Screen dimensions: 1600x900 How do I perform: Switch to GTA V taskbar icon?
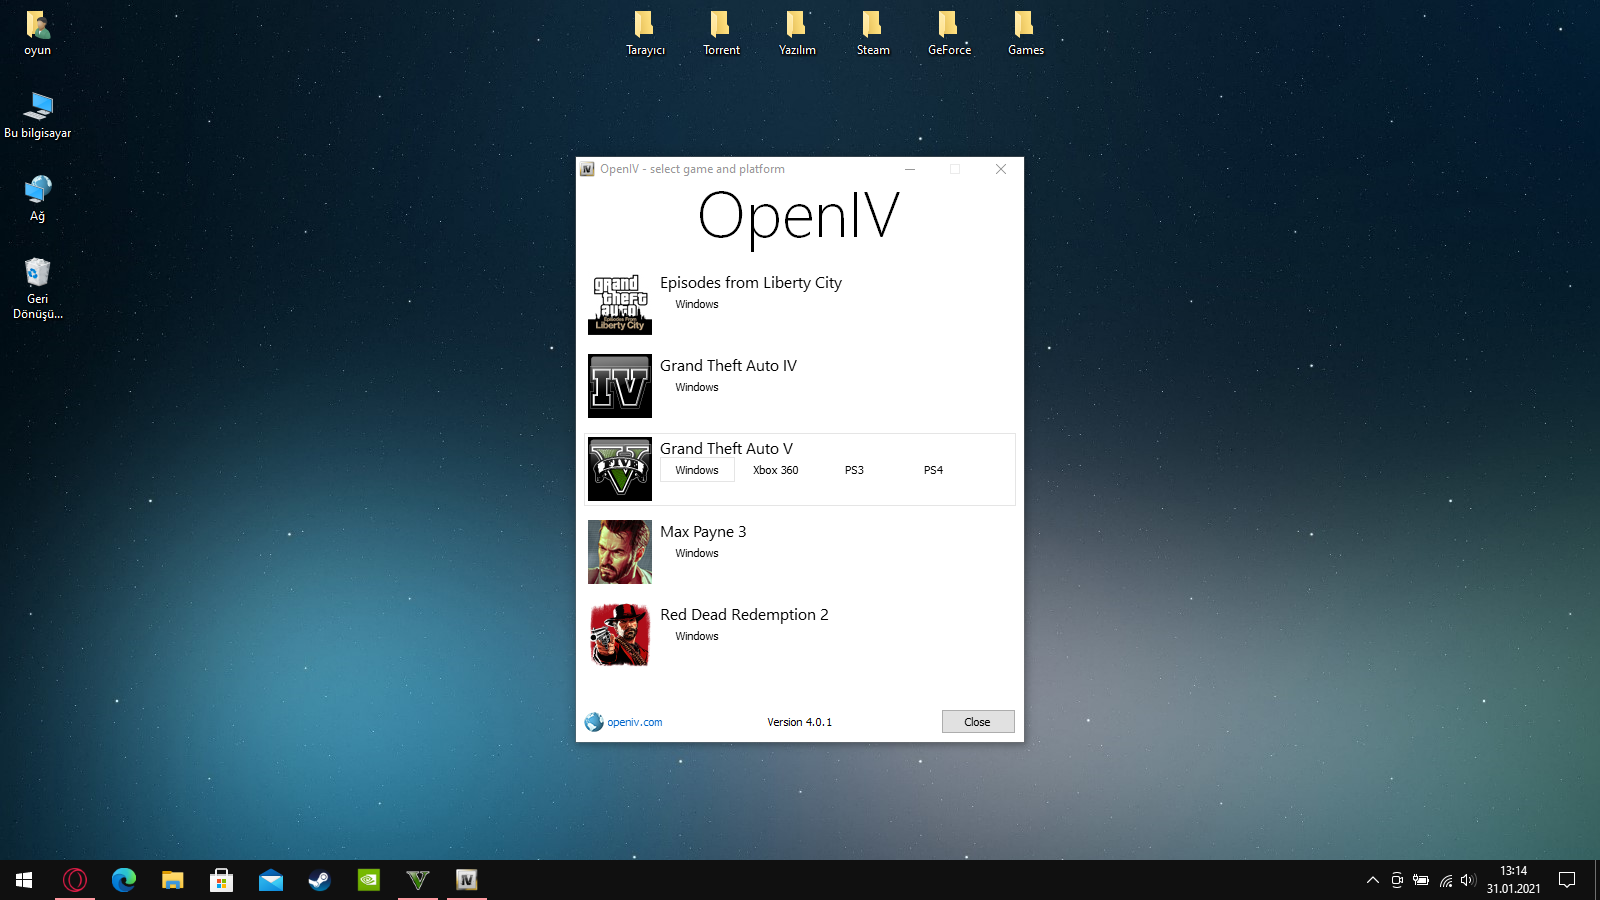[418, 880]
